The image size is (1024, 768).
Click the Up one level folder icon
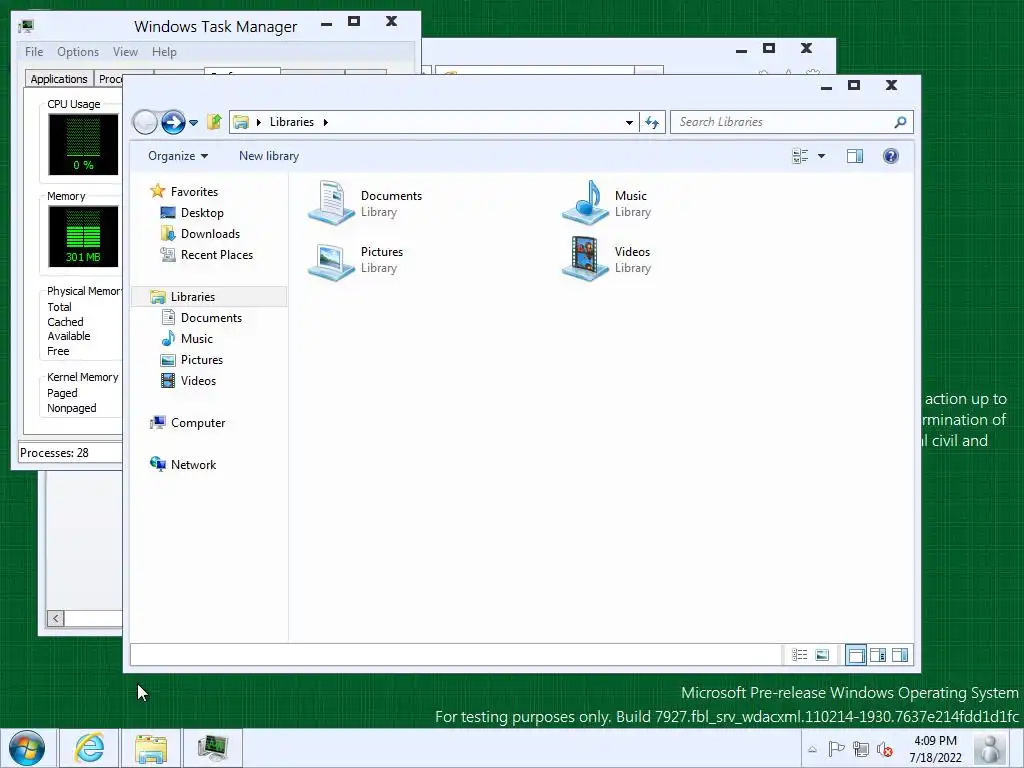pos(214,121)
